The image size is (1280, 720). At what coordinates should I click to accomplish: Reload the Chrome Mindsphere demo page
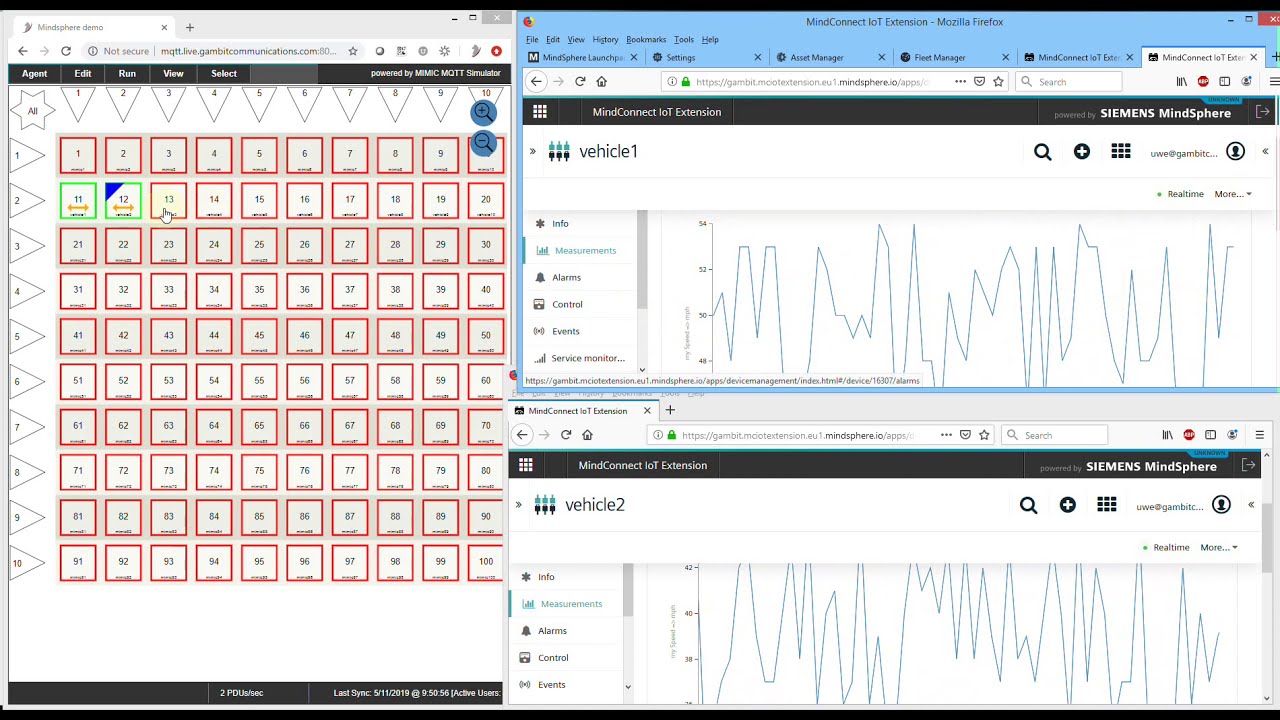pyautogui.click(x=66, y=51)
